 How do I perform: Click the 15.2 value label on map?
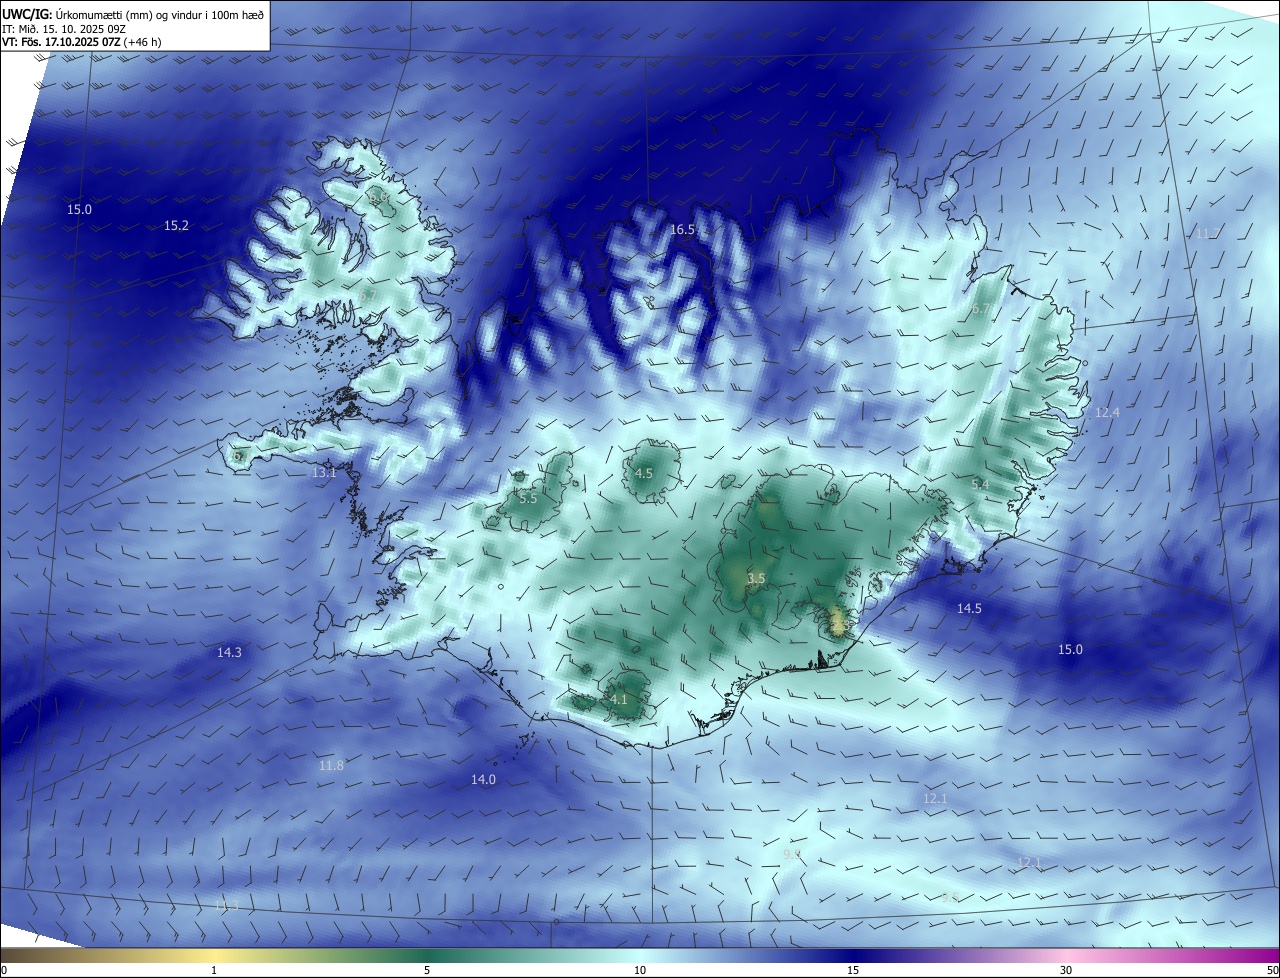[x=176, y=226]
